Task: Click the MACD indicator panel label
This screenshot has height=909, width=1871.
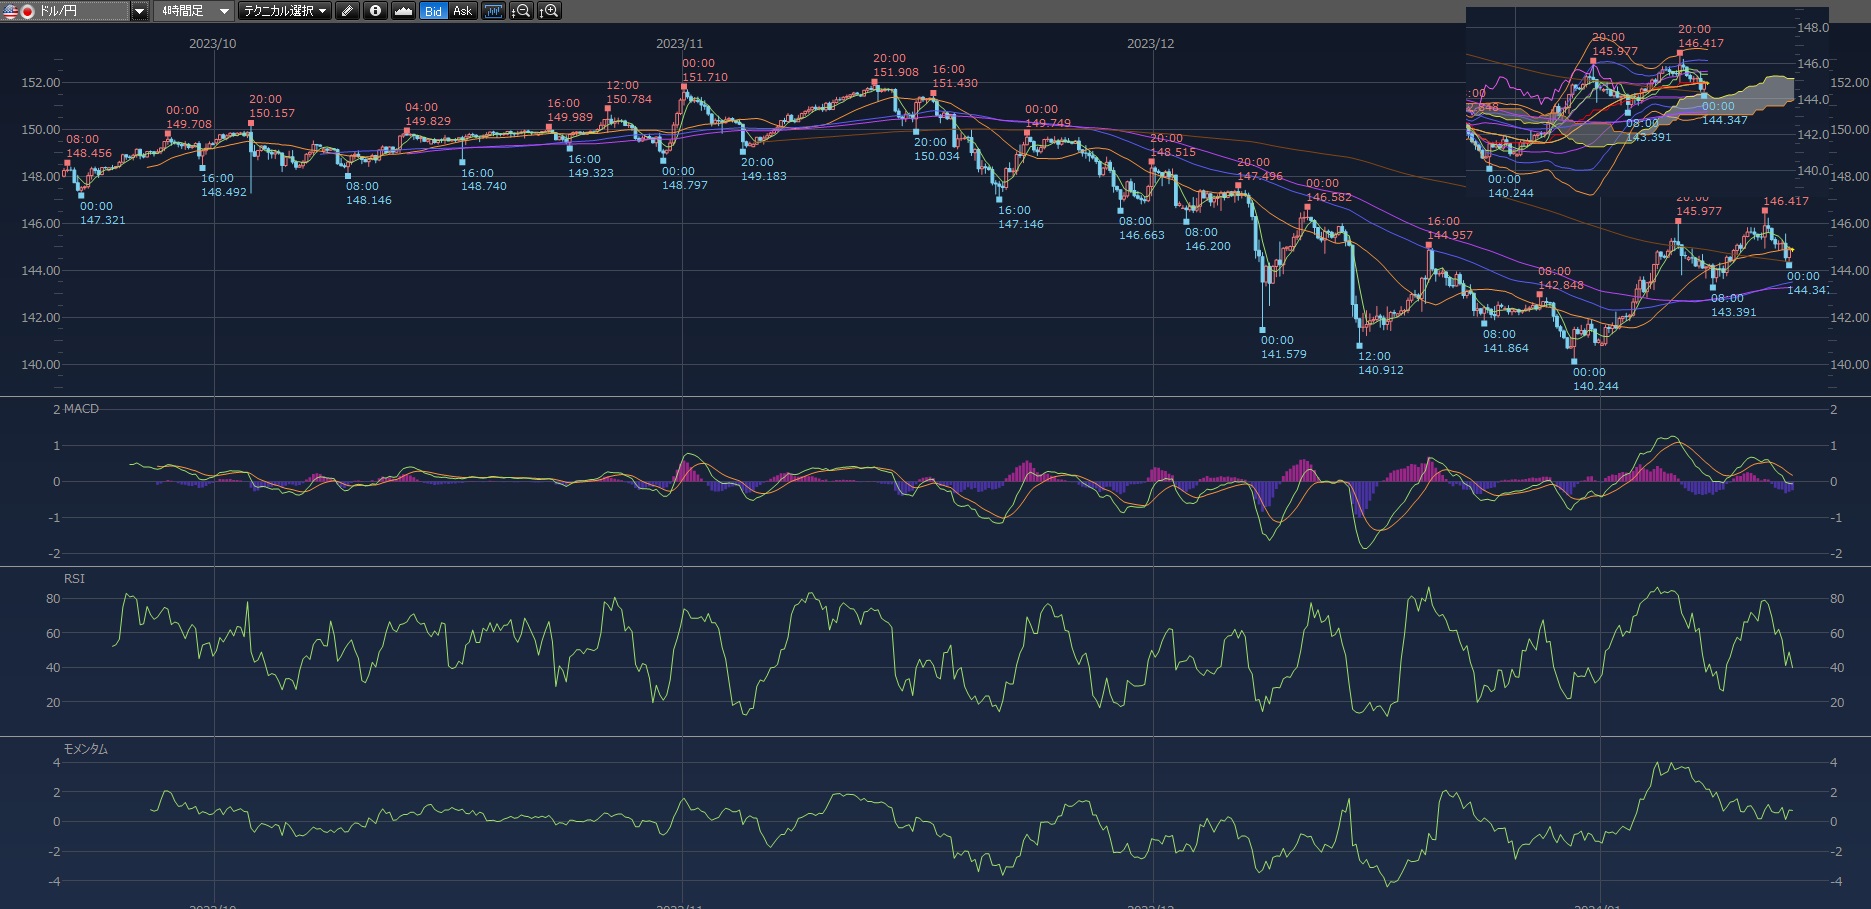Action: [81, 409]
